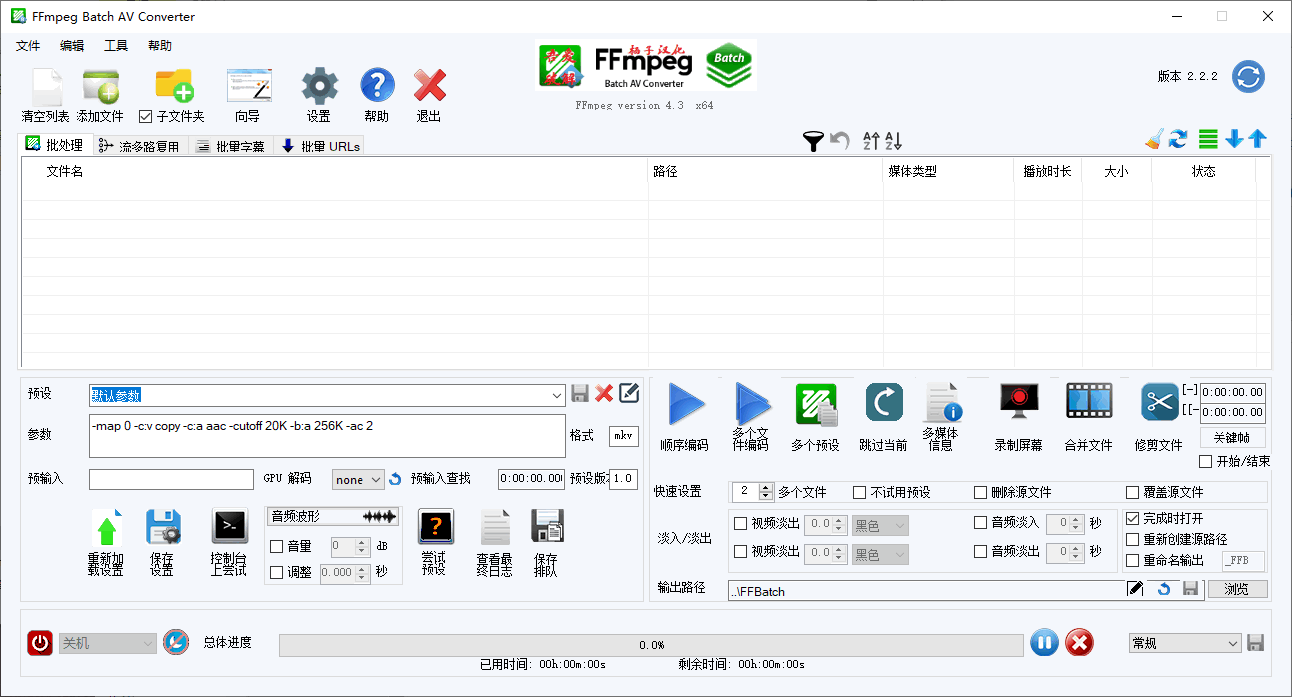Open 多媒体信息 media info icon
Viewport: 1292px width, 697px height.
[943, 402]
